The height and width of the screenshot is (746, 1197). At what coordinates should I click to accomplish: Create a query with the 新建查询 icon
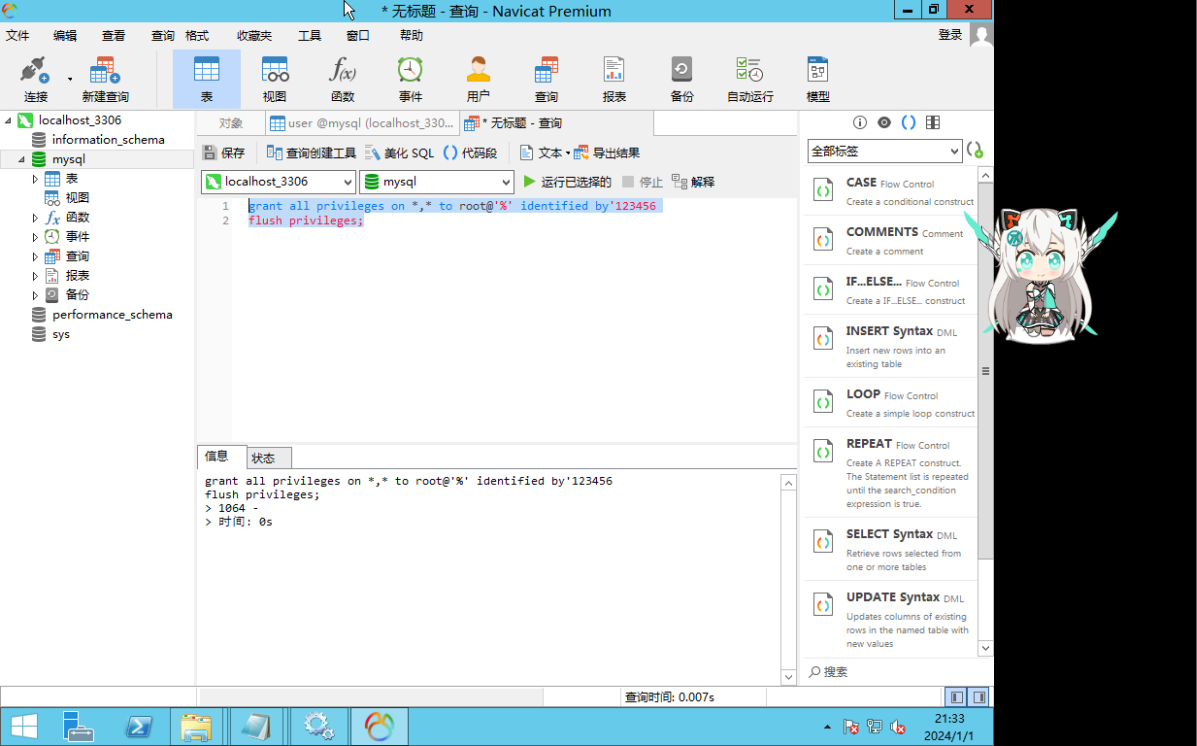tap(103, 77)
